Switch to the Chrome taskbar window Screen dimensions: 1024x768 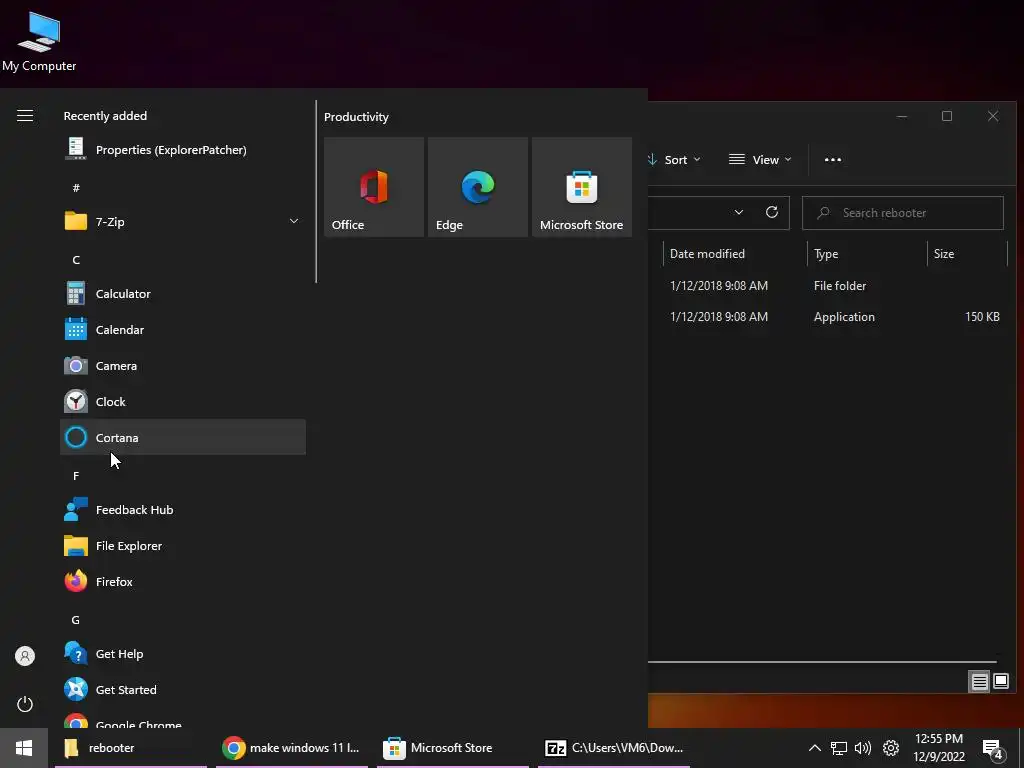click(292, 748)
